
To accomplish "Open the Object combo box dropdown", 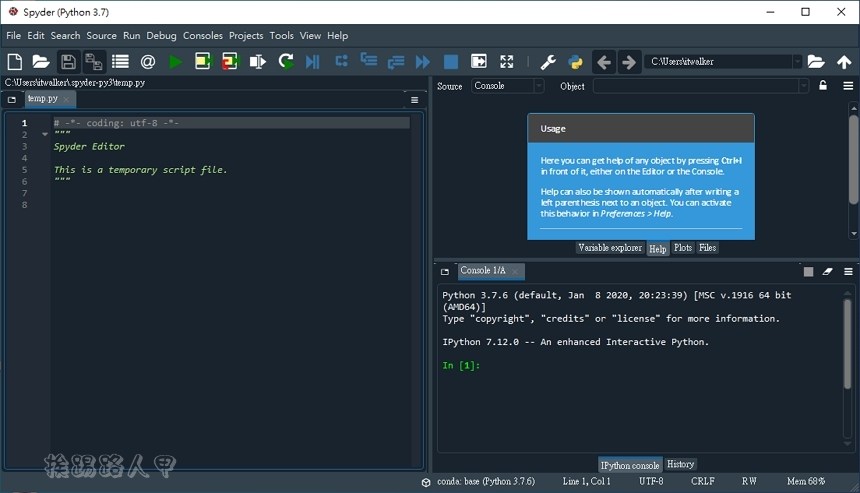I will pos(803,86).
